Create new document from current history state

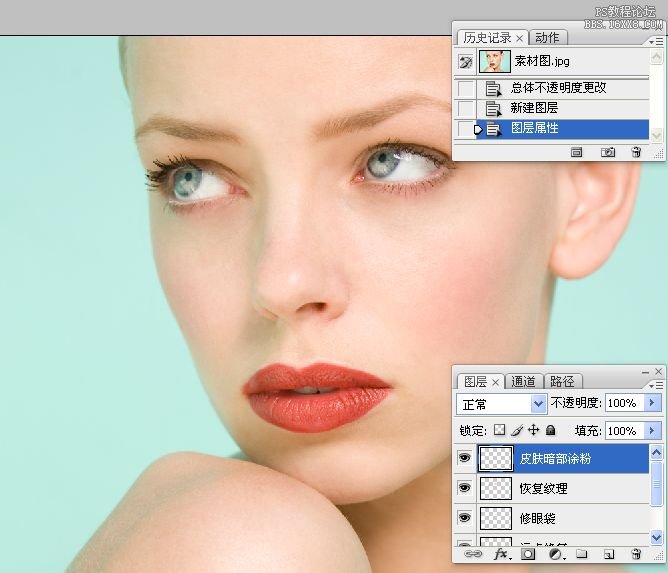[576, 152]
